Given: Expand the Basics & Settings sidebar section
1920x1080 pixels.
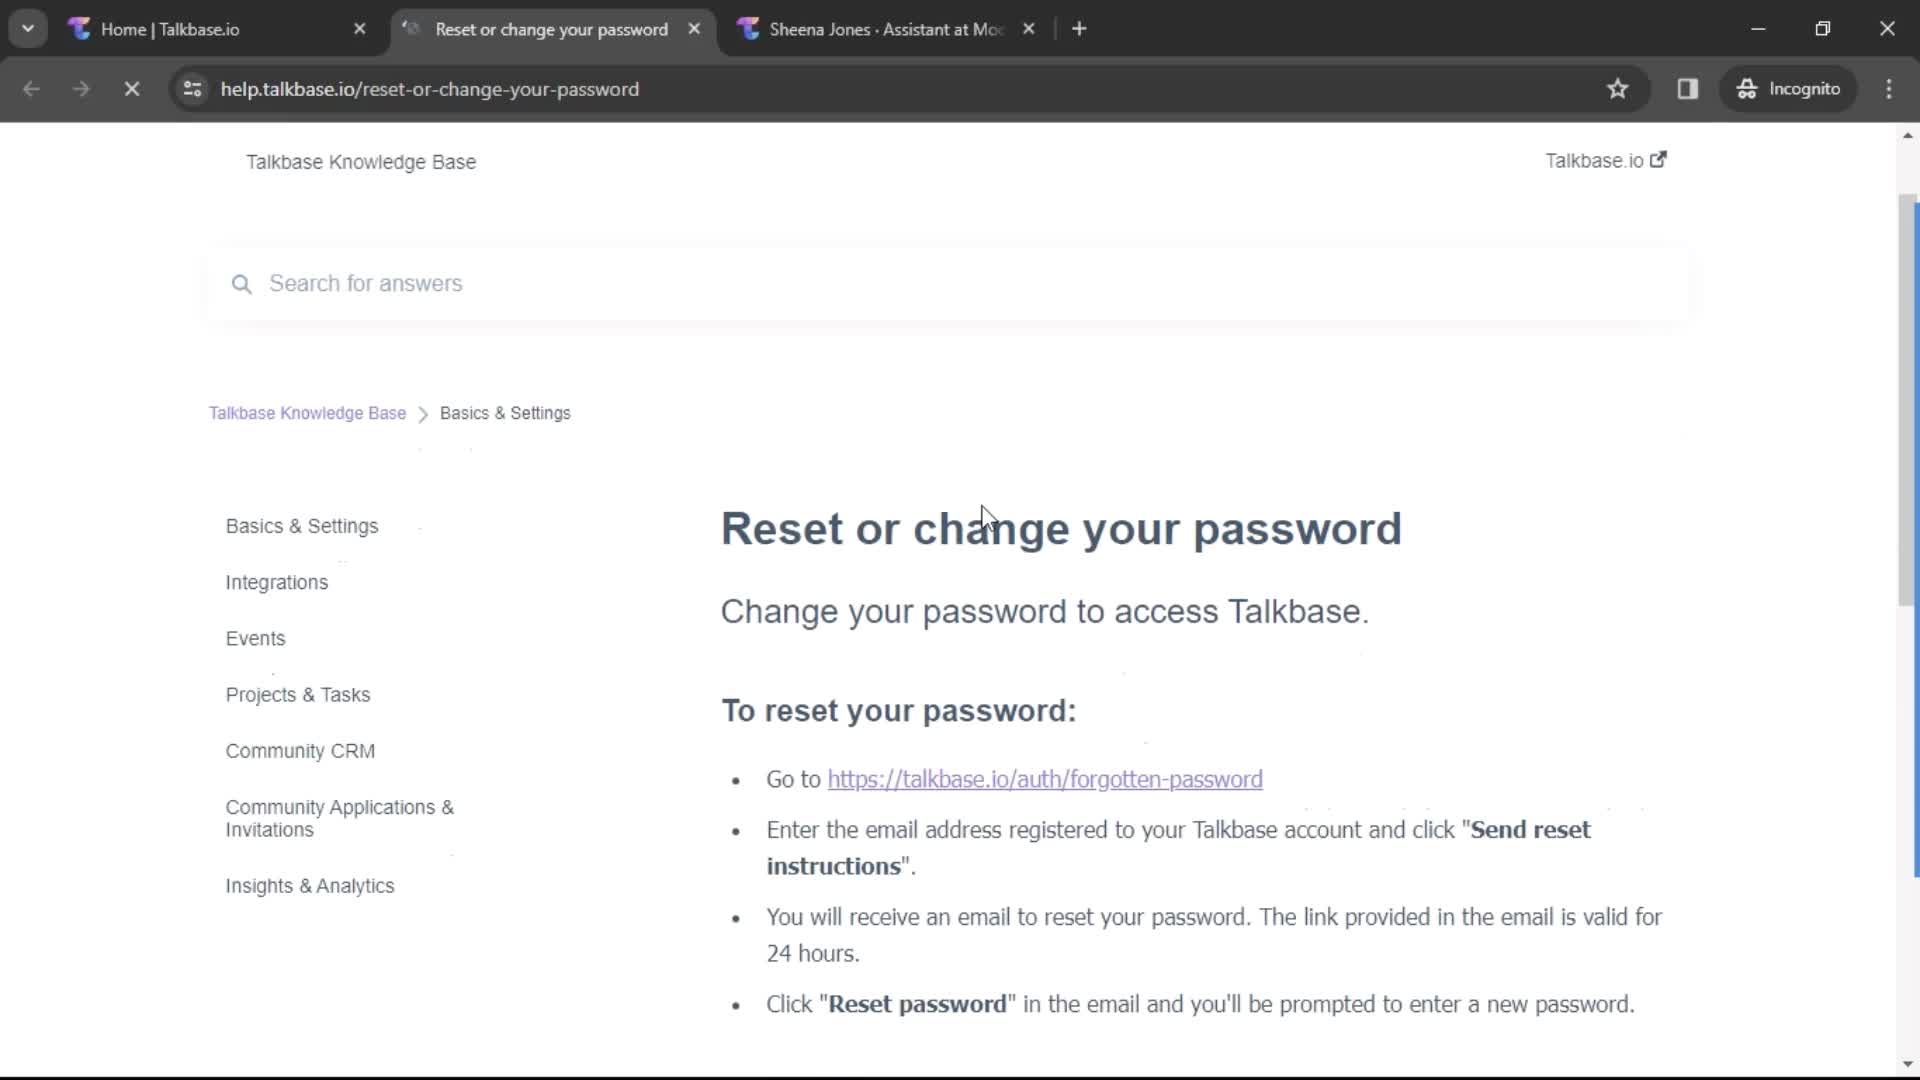Looking at the screenshot, I should coord(301,525).
